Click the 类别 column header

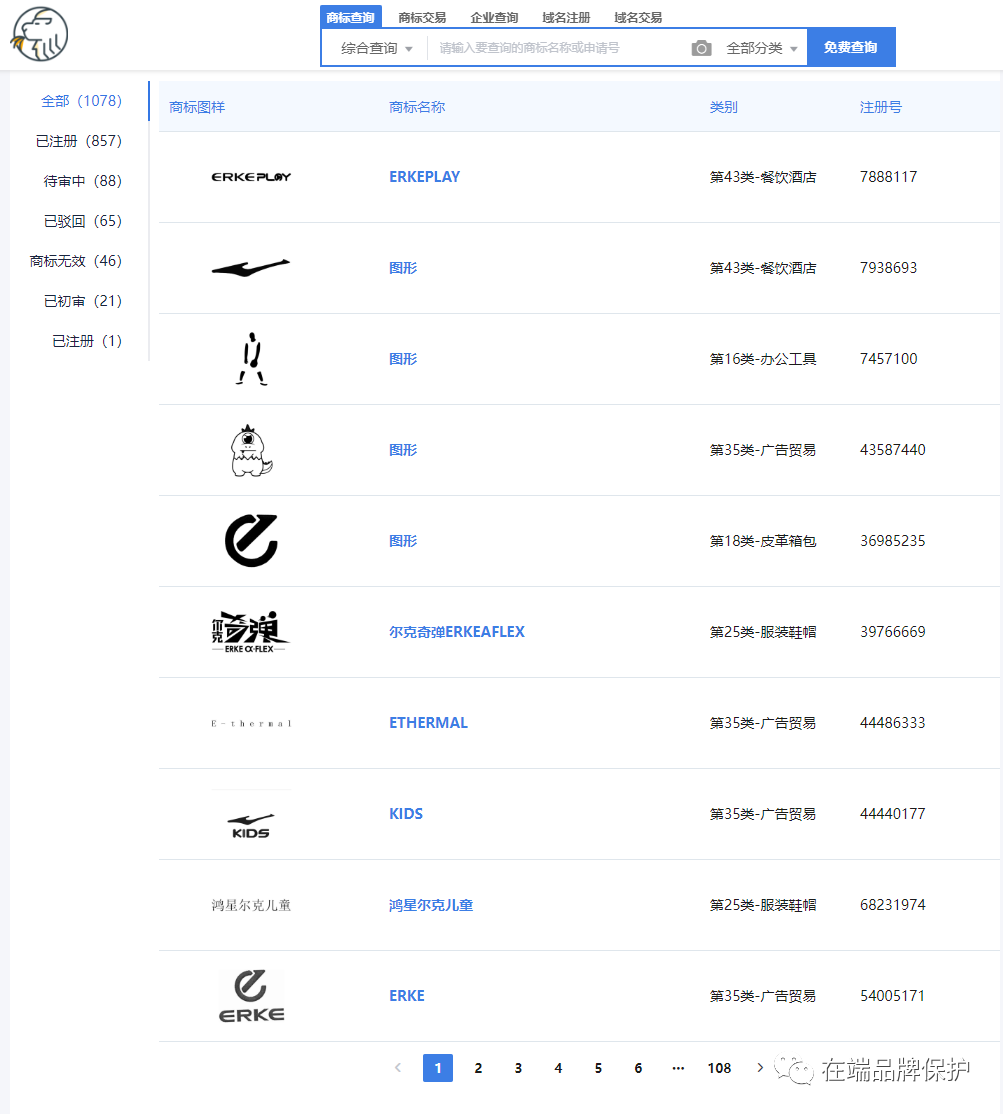(x=723, y=107)
